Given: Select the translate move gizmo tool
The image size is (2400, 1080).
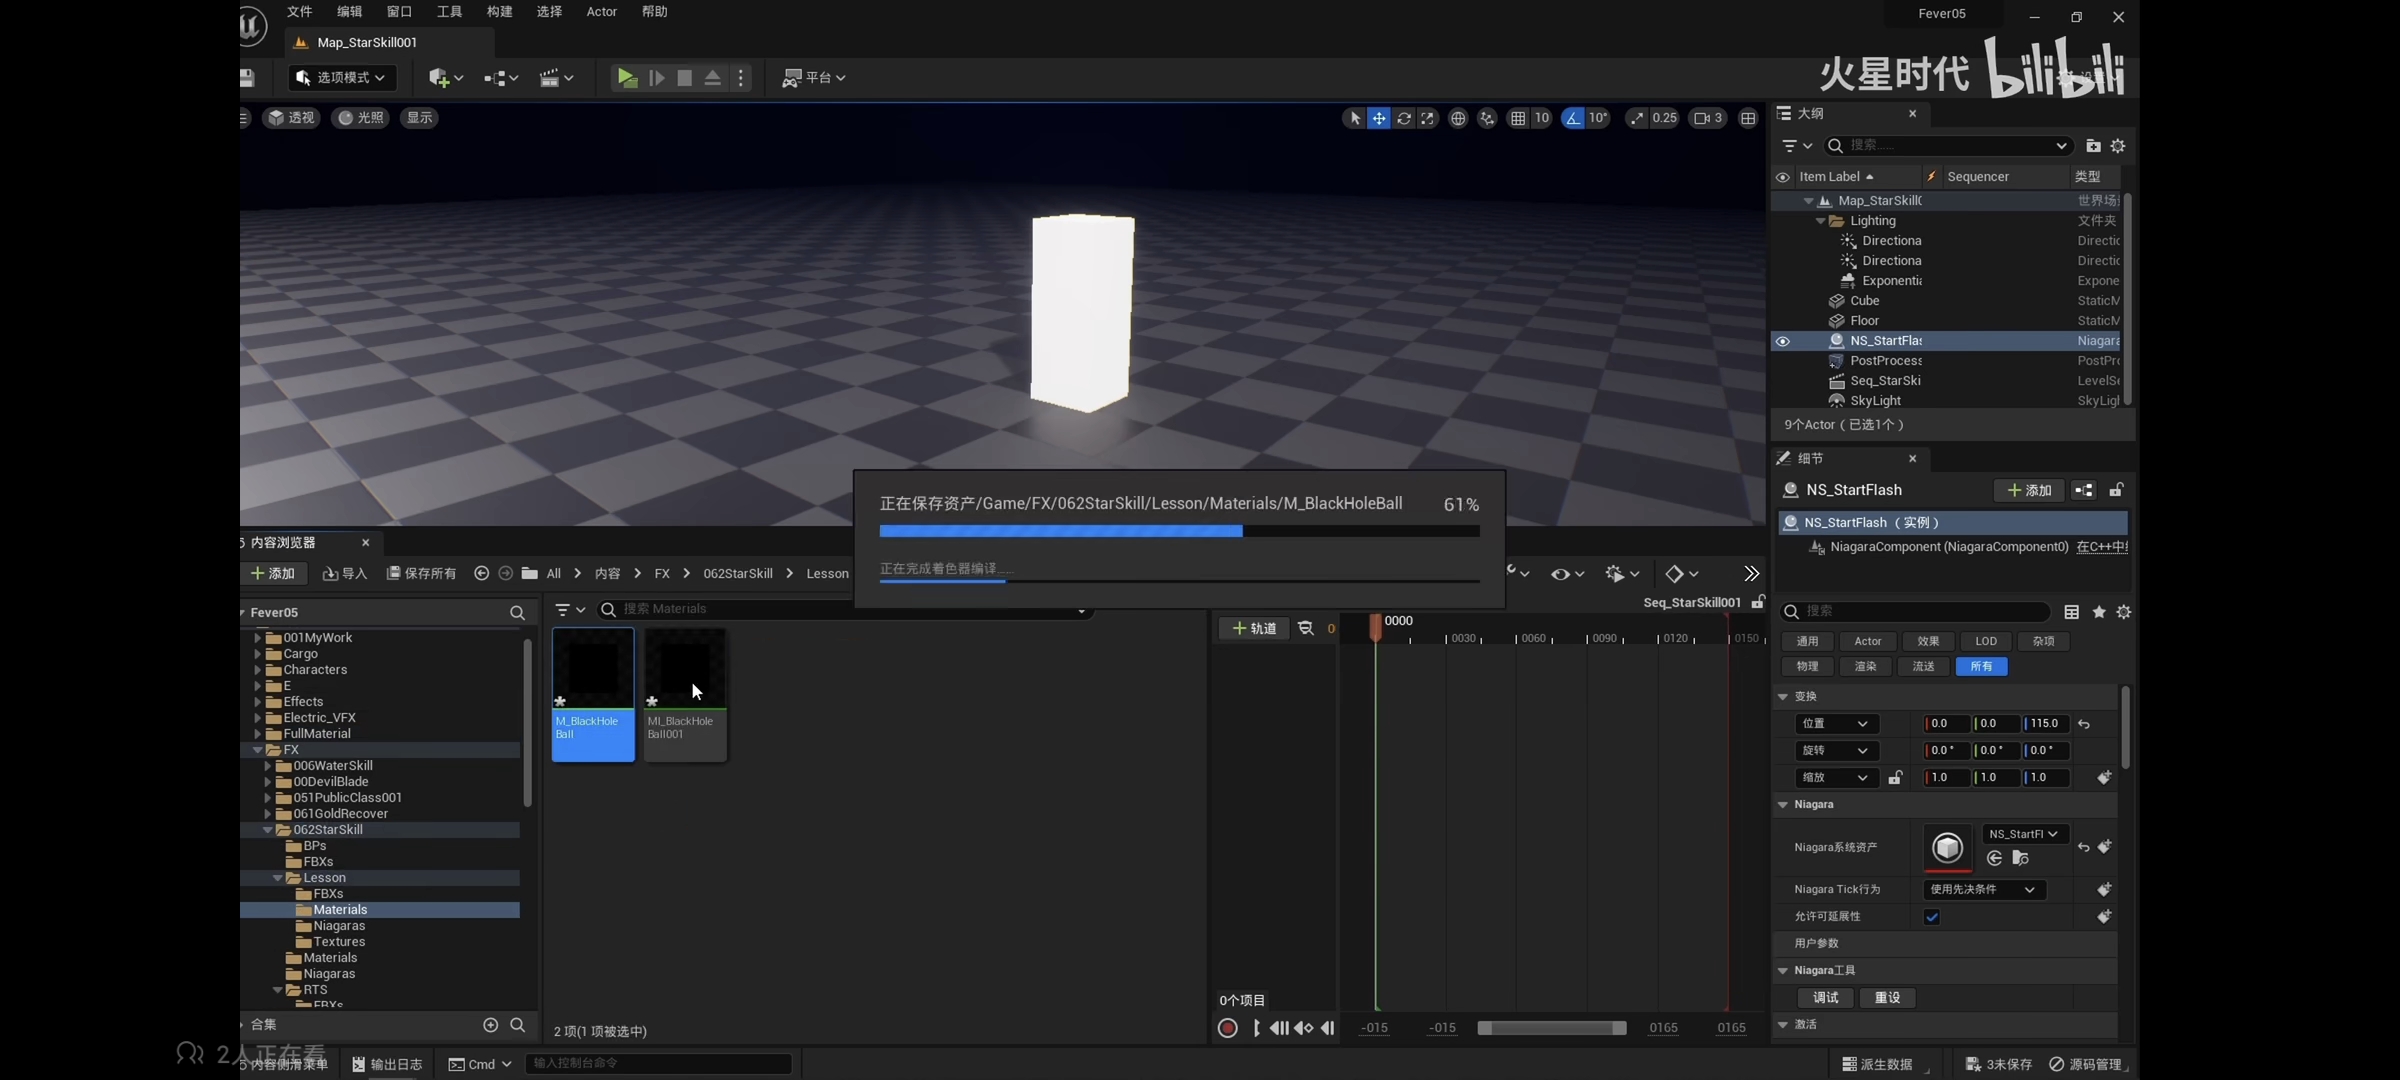Looking at the screenshot, I should [x=1379, y=118].
